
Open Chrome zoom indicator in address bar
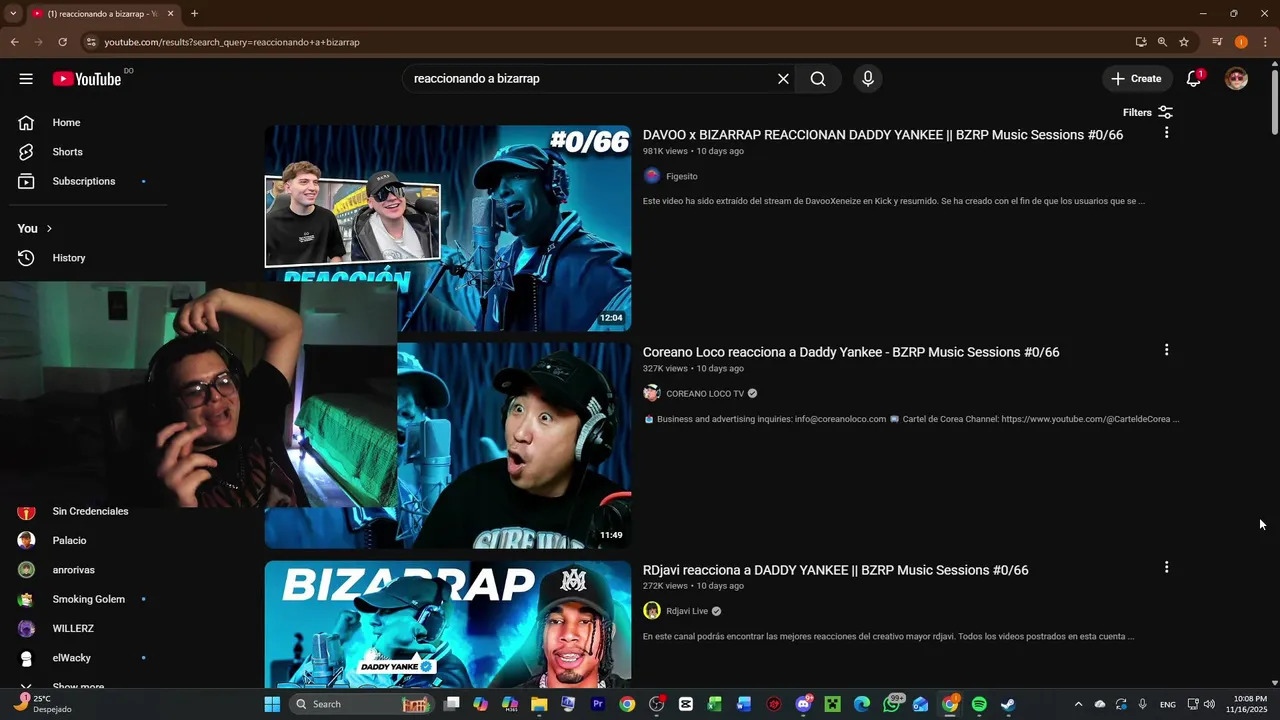pyautogui.click(x=1162, y=42)
